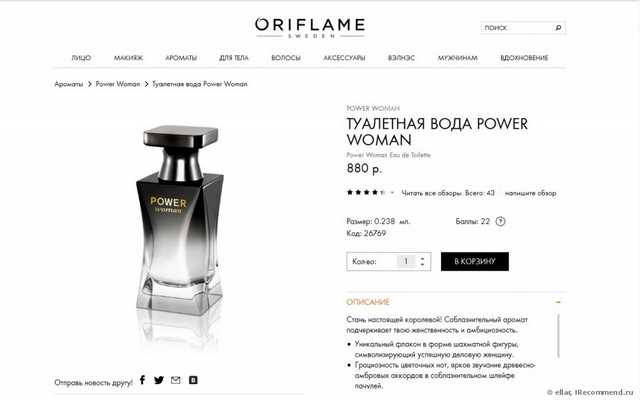Open the points help question-mark icon

[500, 221]
